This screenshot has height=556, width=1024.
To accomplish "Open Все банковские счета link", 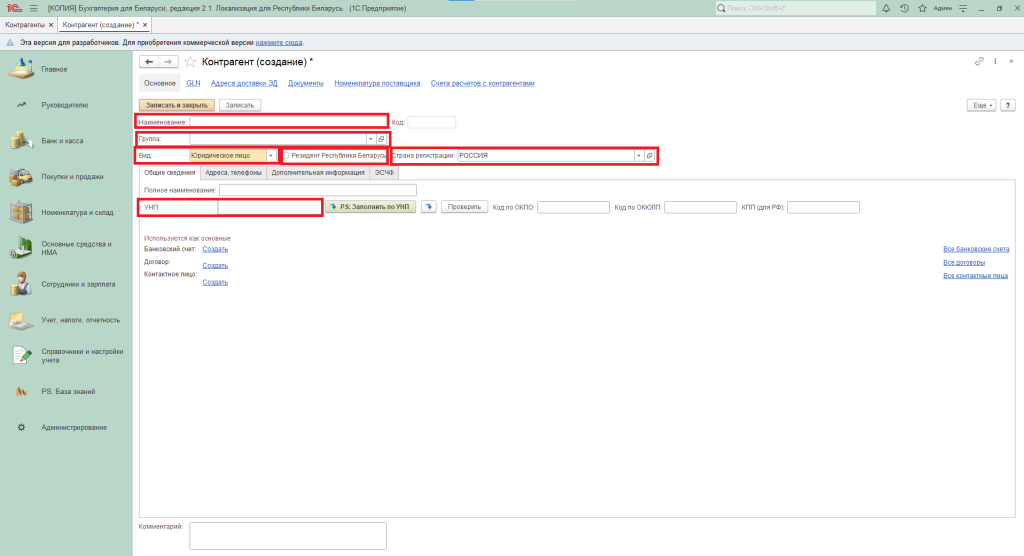I will coord(976,249).
